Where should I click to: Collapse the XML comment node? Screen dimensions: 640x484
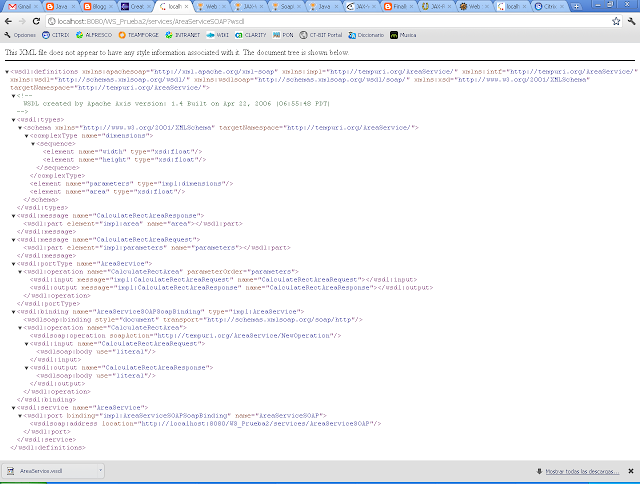[x=13, y=96]
